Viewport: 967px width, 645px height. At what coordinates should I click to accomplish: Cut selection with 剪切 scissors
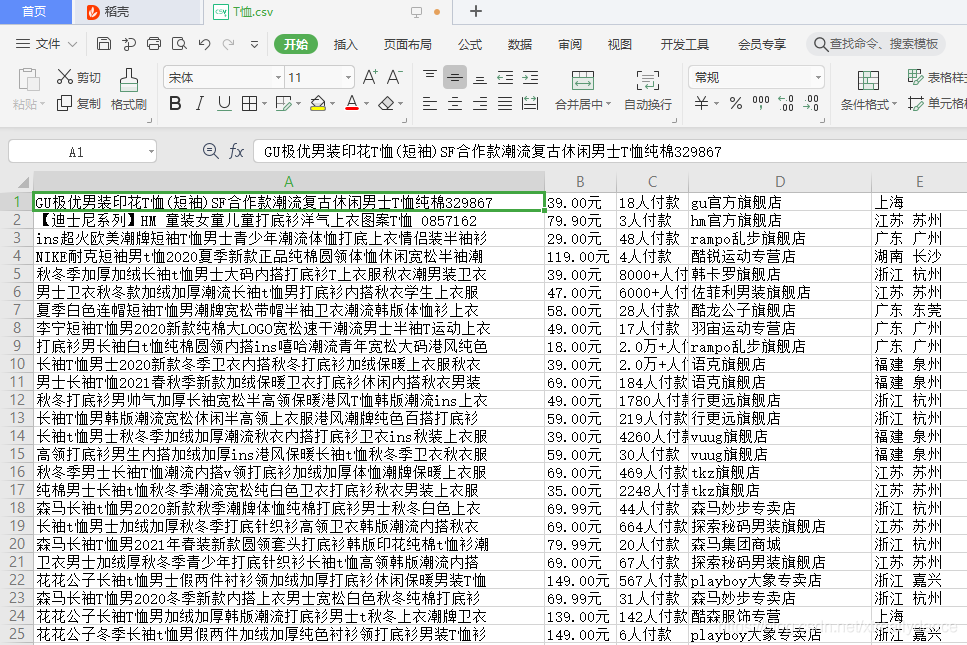pos(78,77)
